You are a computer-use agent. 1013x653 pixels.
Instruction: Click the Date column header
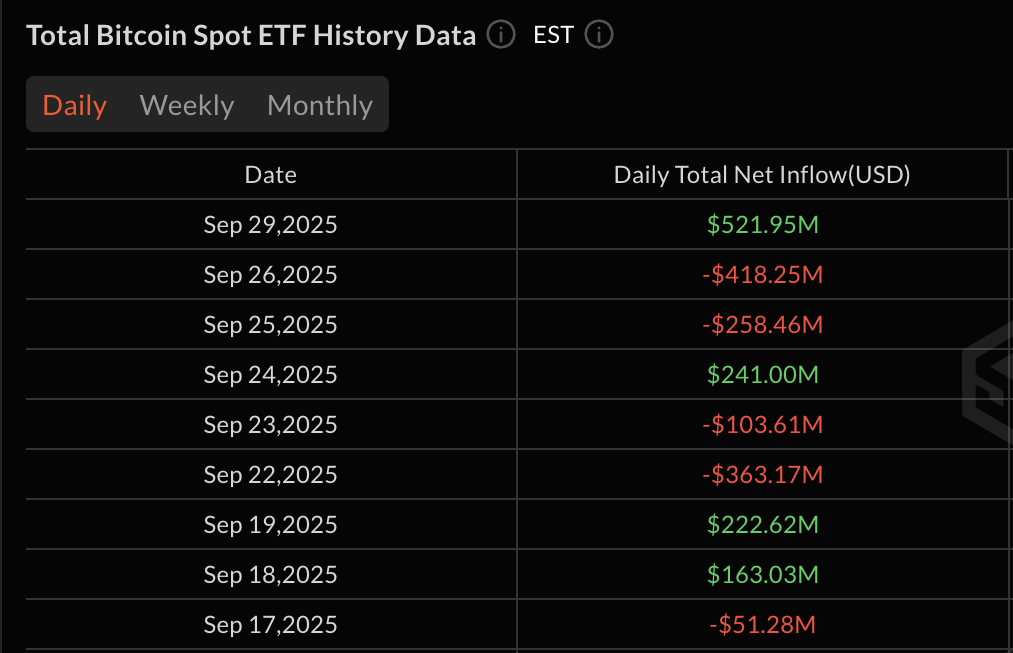point(270,174)
